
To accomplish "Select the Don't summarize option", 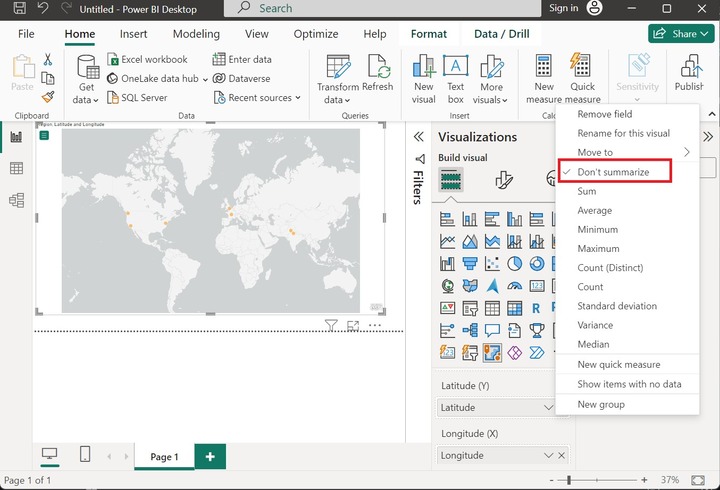I will point(613,172).
